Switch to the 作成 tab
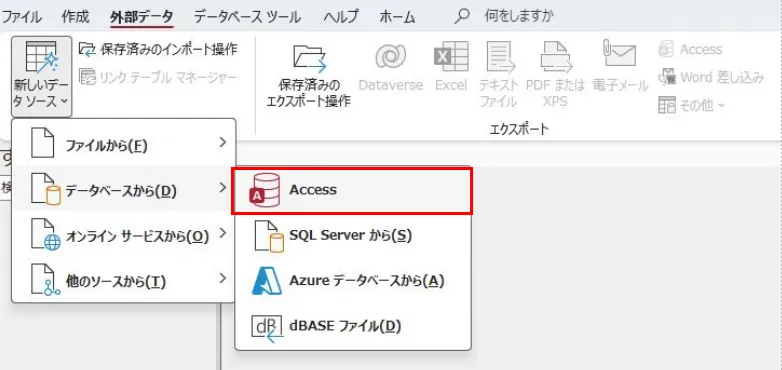This screenshot has width=782, height=370. tap(75, 17)
